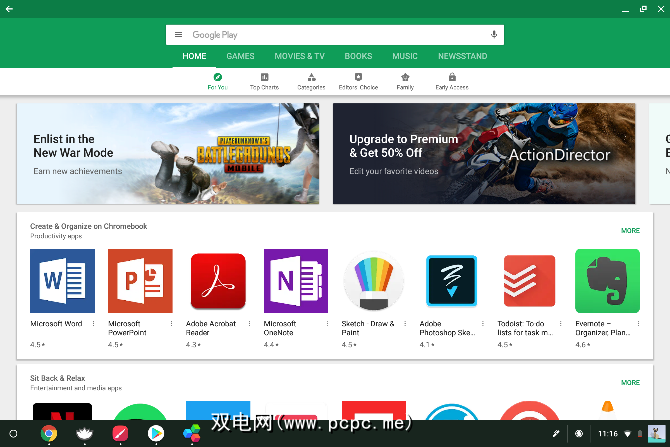Click the Microsoft OneNote app icon
The height and width of the screenshot is (447, 670).
pyautogui.click(x=296, y=281)
